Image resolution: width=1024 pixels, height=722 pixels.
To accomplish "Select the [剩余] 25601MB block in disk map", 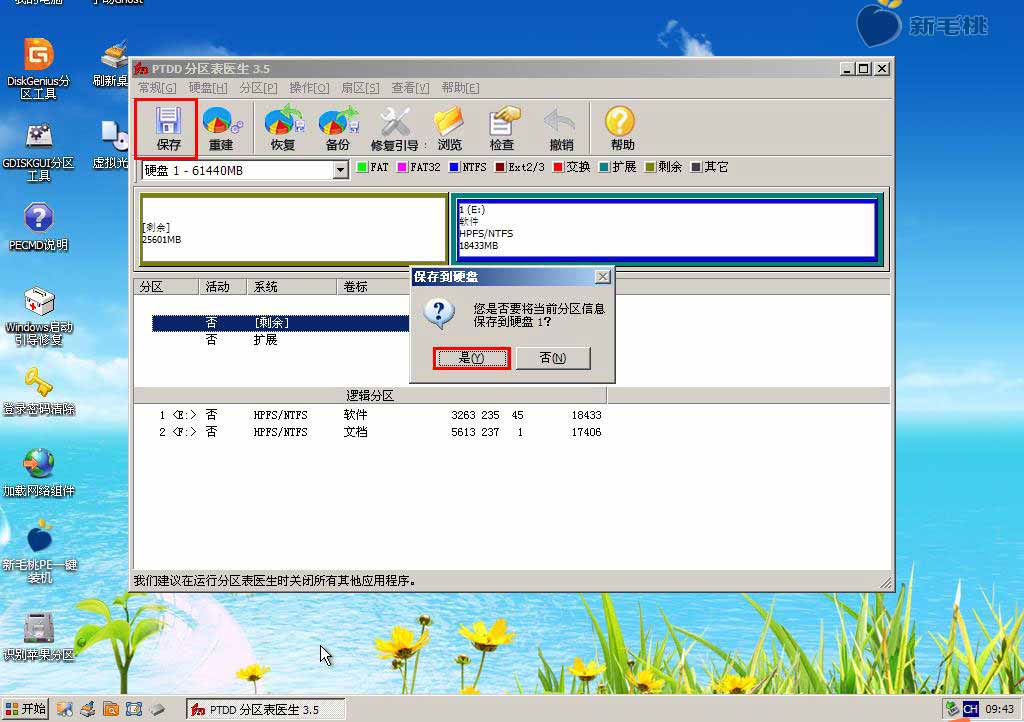I will (293, 228).
